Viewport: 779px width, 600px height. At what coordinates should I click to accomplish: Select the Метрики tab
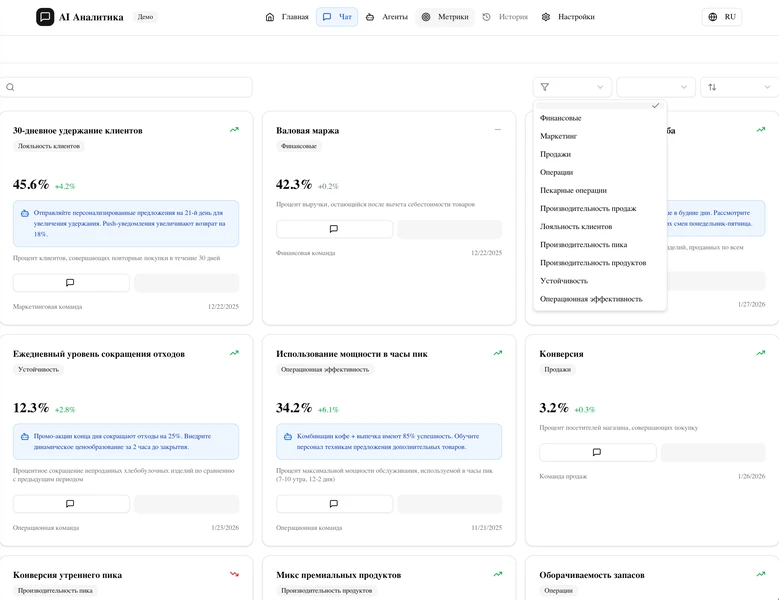coord(445,17)
